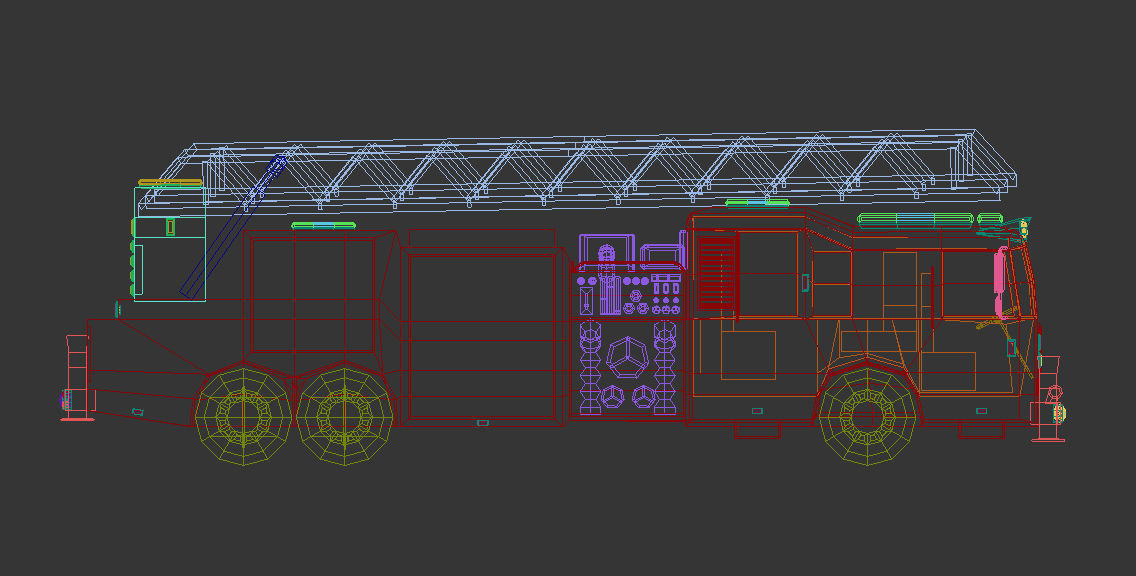This screenshot has height=576, width=1136.
Task: Select the light-blue aerial ladder wireframe
Action: (577, 171)
